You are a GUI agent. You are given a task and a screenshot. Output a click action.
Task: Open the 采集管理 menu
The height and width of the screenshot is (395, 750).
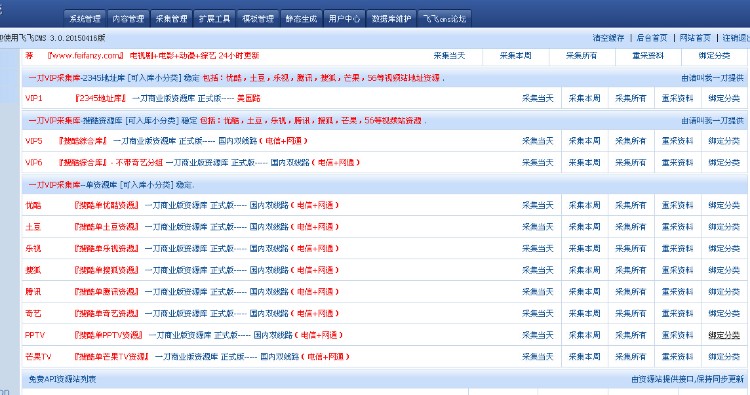click(171, 19)
